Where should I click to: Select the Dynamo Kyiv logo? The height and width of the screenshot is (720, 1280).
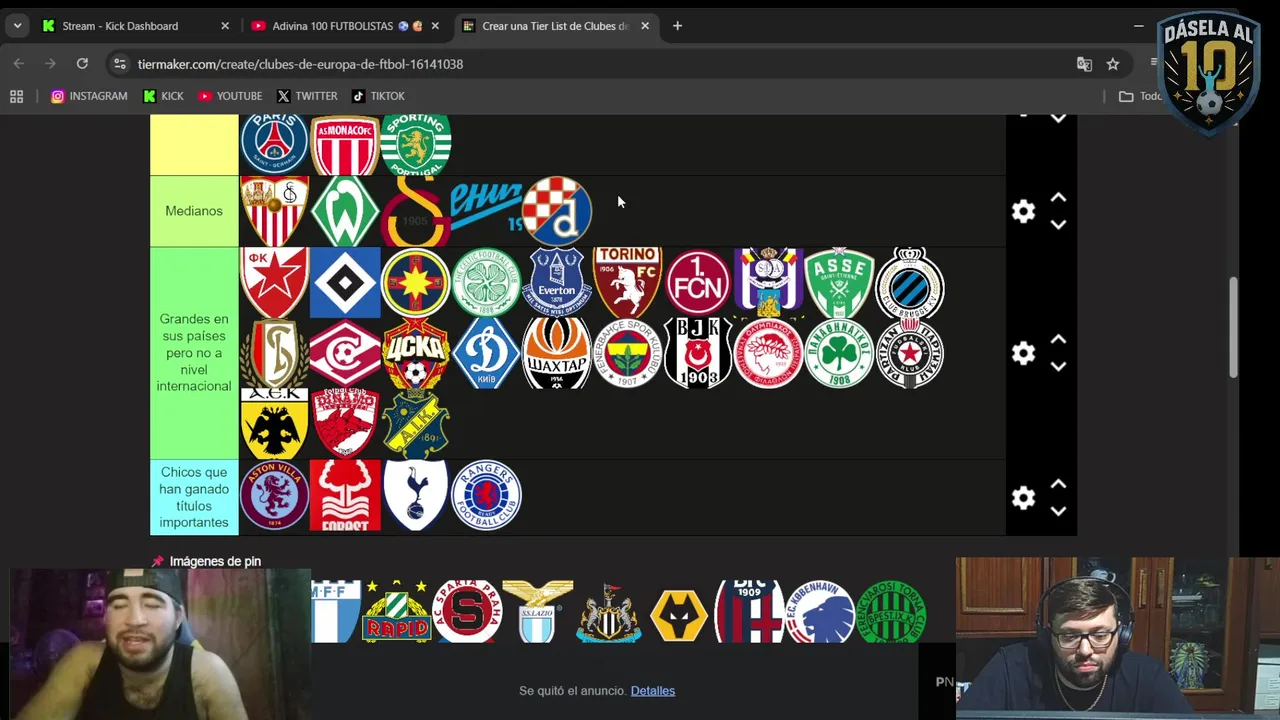(486, 353)
